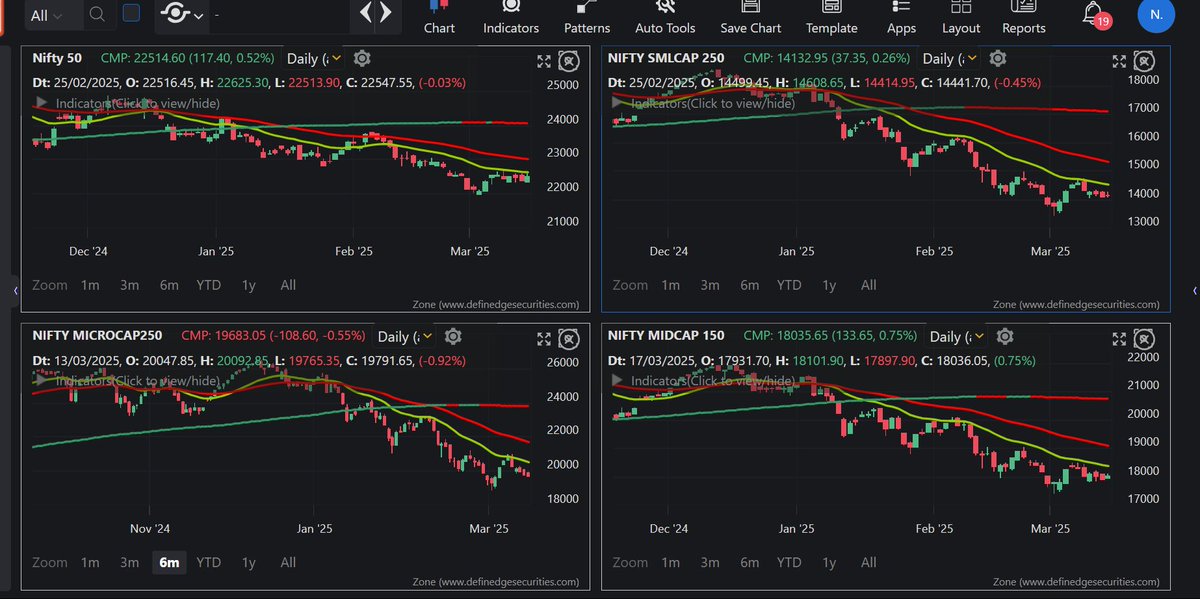Maximize the NIFTY MIDCAP 150 chart panel
This screenshot has height=599, width=1200.
1119,339
